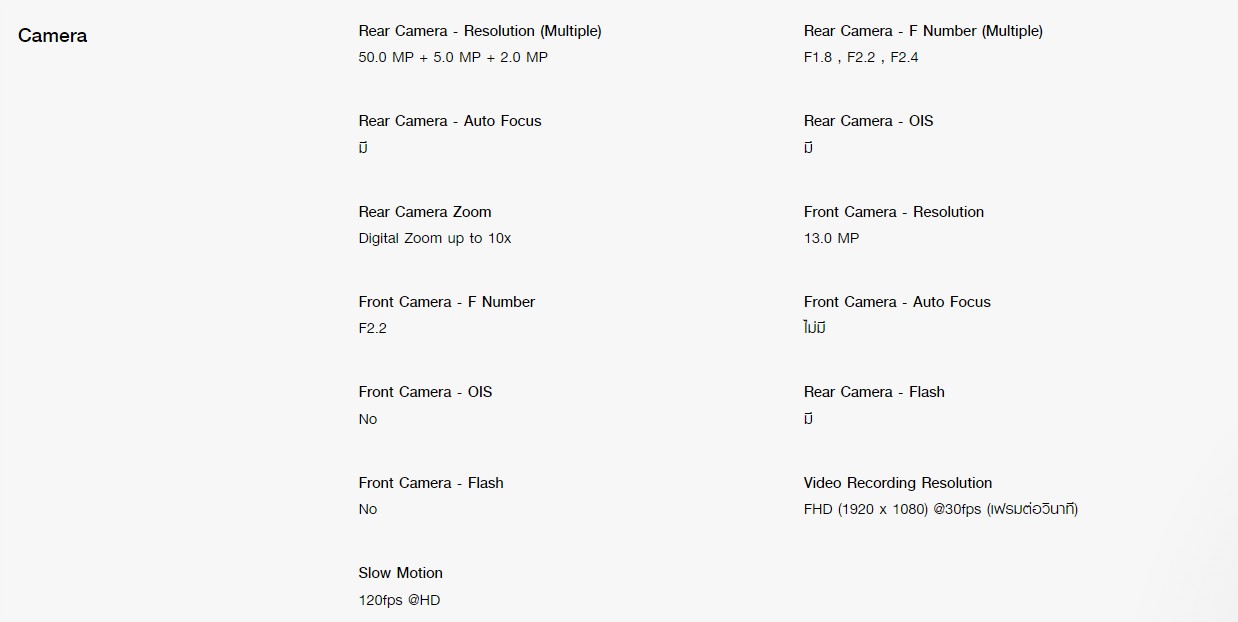The width and height of the screenshot is (1238, 622).
Task: Select the 120fps @HD value
Action: point(399,600)
